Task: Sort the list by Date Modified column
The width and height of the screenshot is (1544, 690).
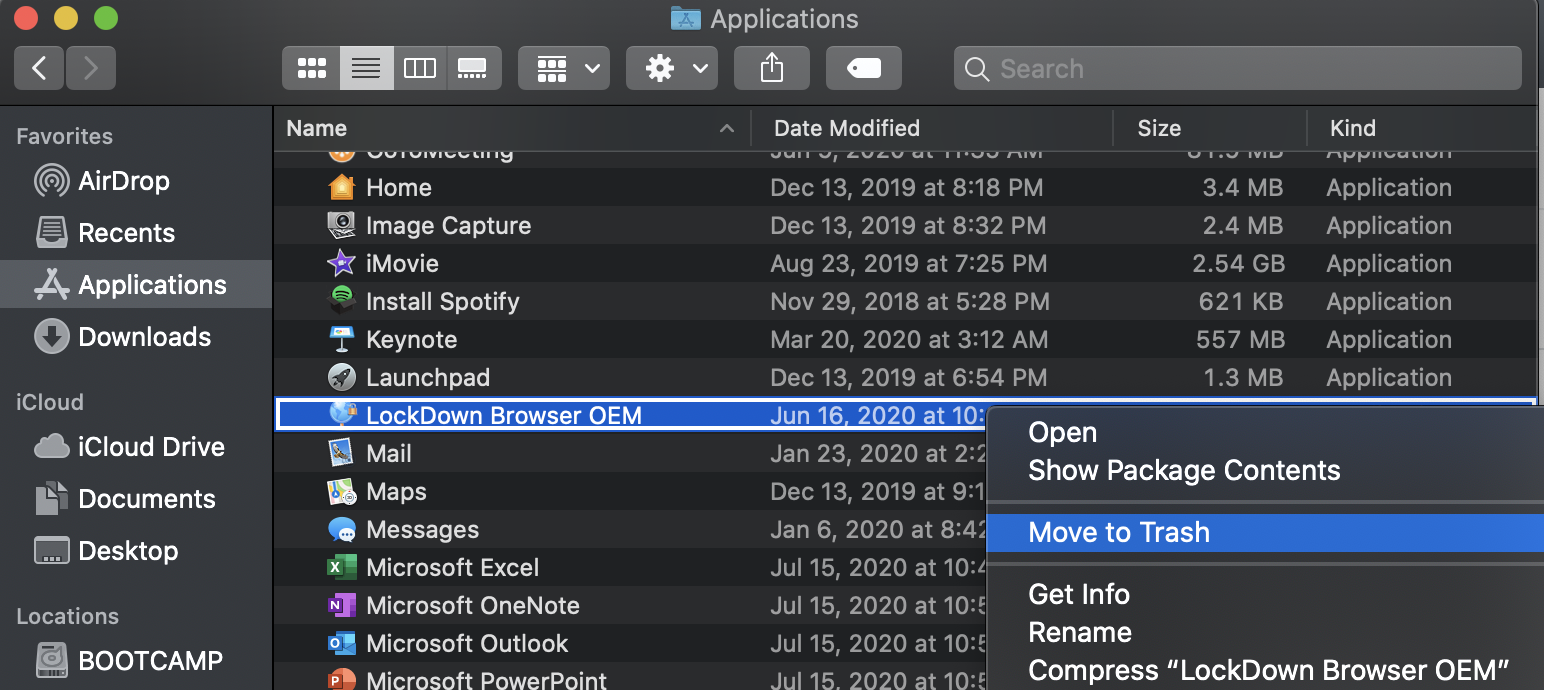Action: (x=847, y=128)
